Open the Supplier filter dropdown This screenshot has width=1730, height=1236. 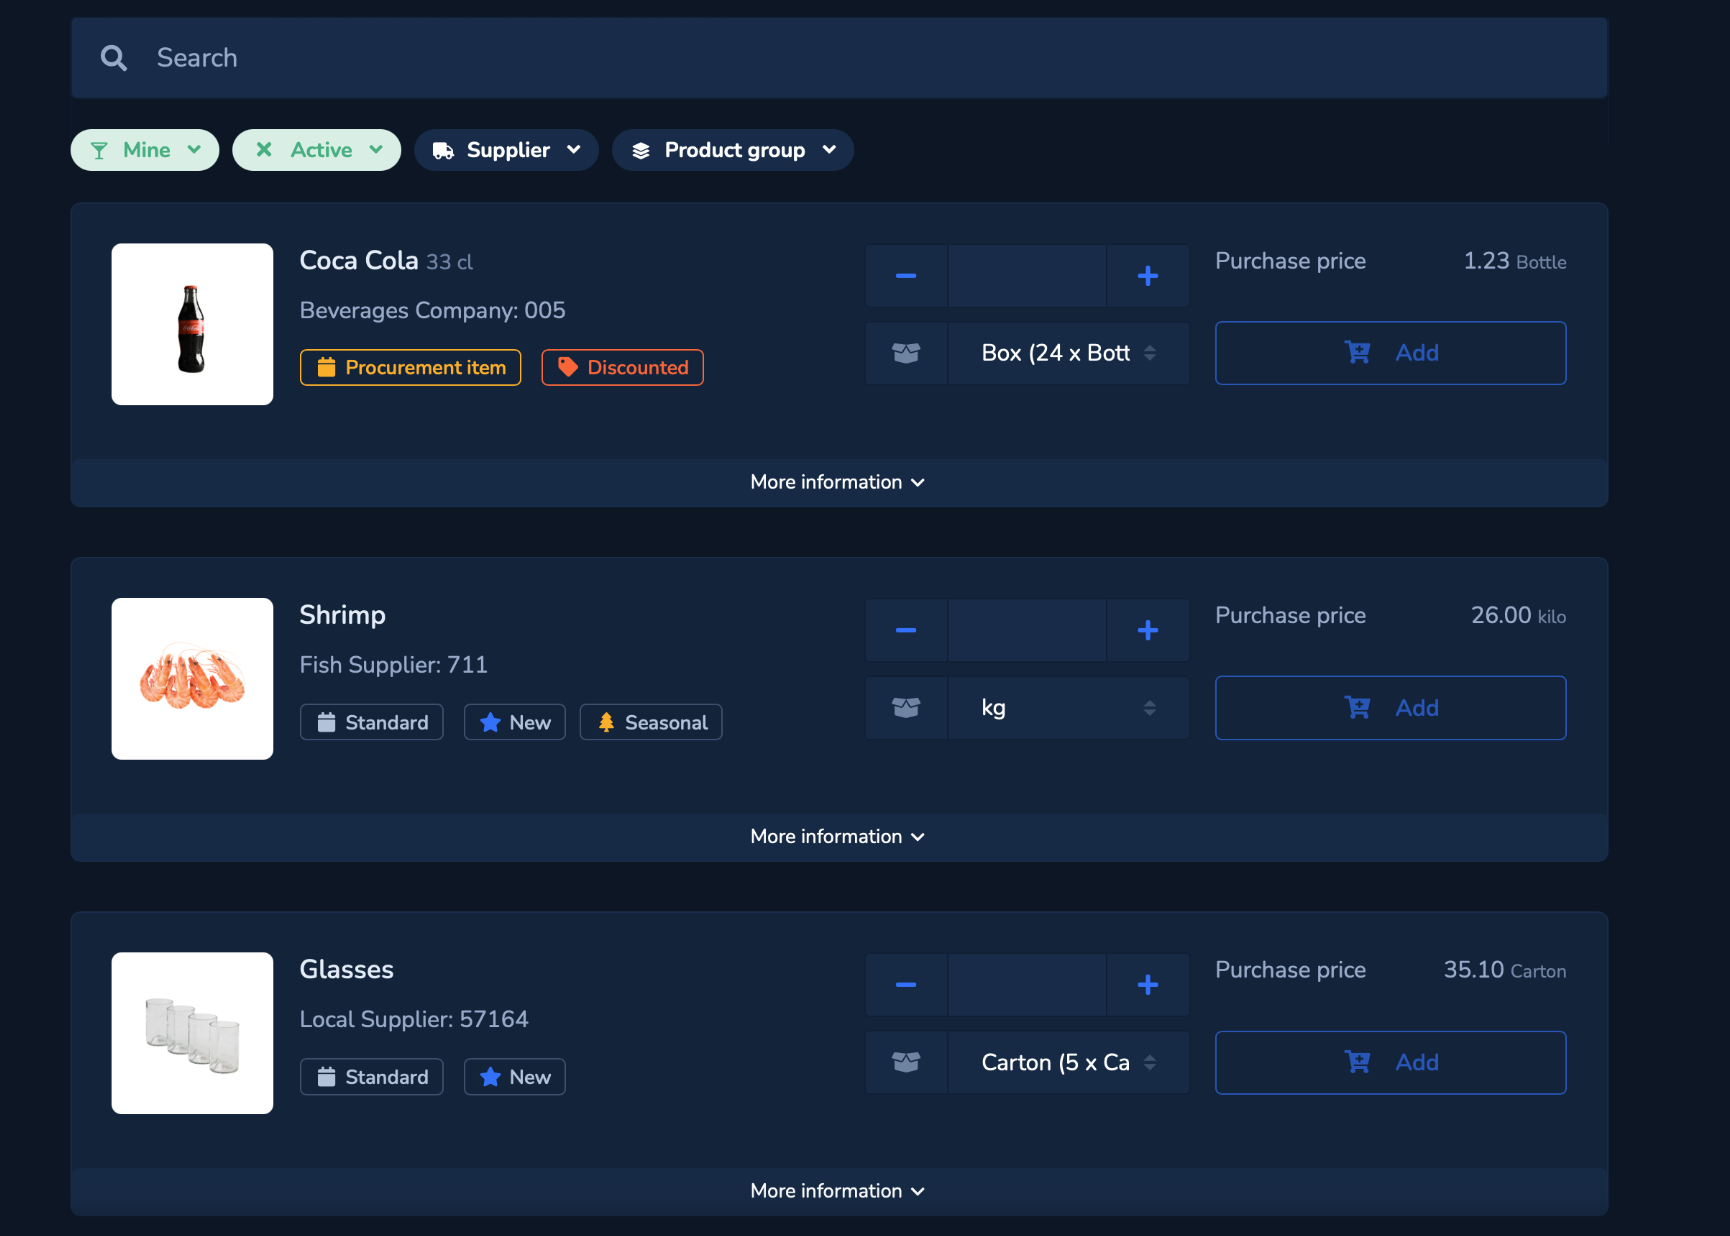(x=506, y=150)
